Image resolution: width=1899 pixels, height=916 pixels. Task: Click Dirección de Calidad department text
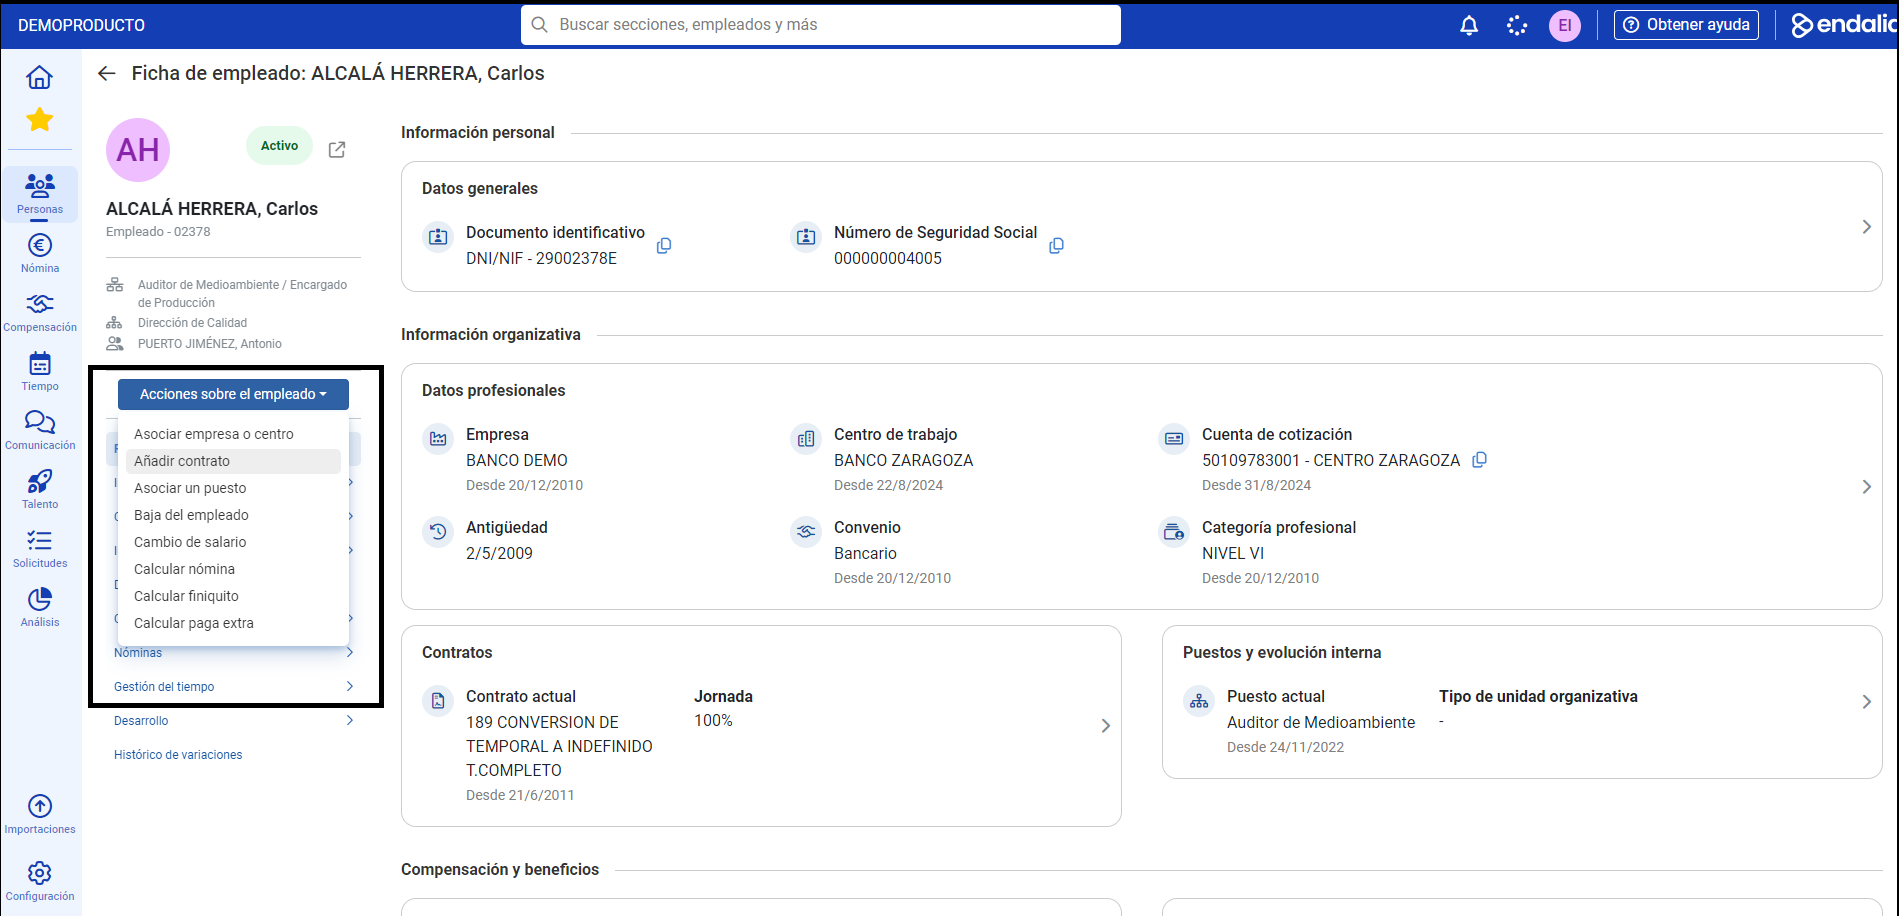(192, 323)
